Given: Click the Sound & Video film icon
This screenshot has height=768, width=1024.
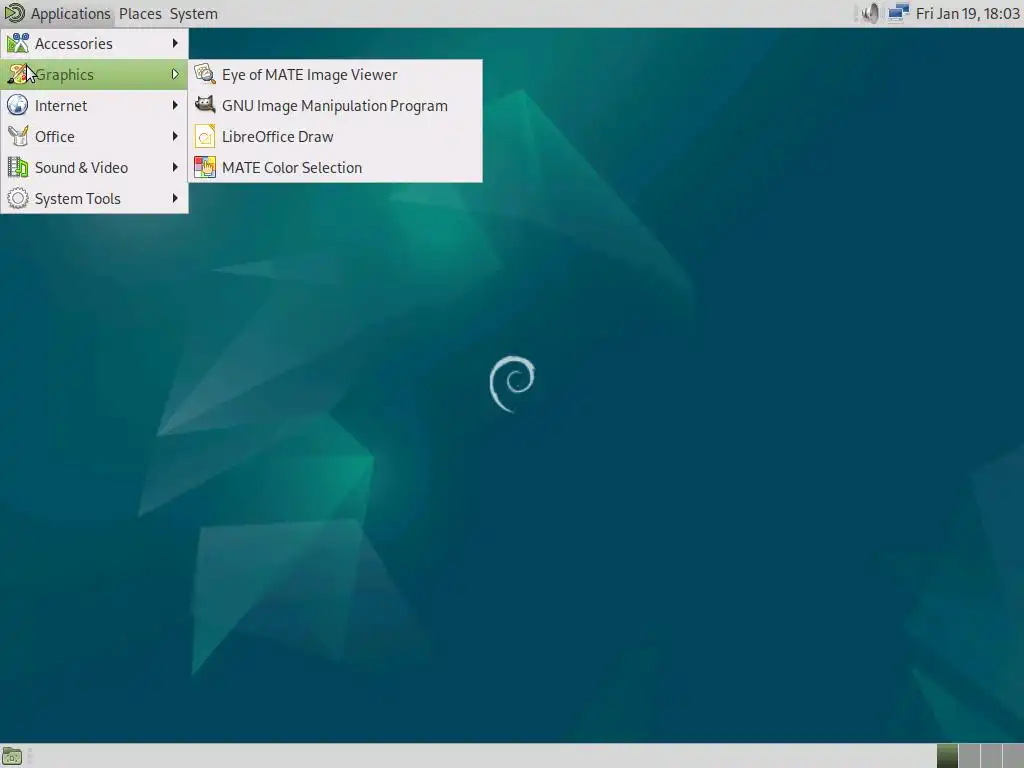Looking at the screenshot, I should (x=18, y=167).
